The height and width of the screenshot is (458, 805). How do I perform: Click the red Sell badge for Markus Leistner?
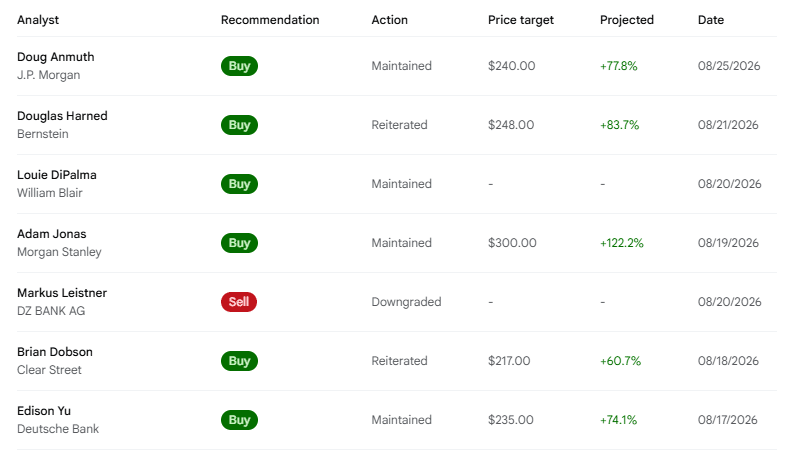point(239,302)
